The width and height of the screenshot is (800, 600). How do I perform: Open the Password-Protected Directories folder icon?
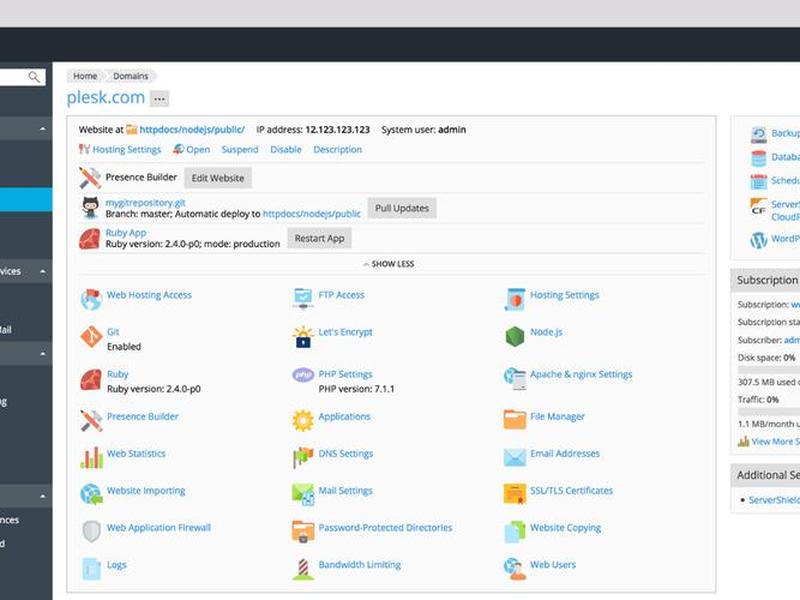point(303,532)
